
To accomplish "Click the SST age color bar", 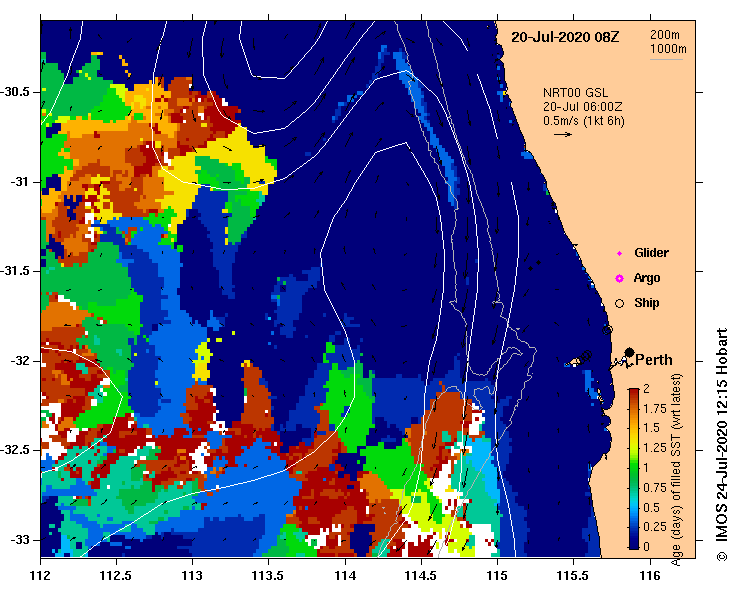I will click(x=634, y=469).
